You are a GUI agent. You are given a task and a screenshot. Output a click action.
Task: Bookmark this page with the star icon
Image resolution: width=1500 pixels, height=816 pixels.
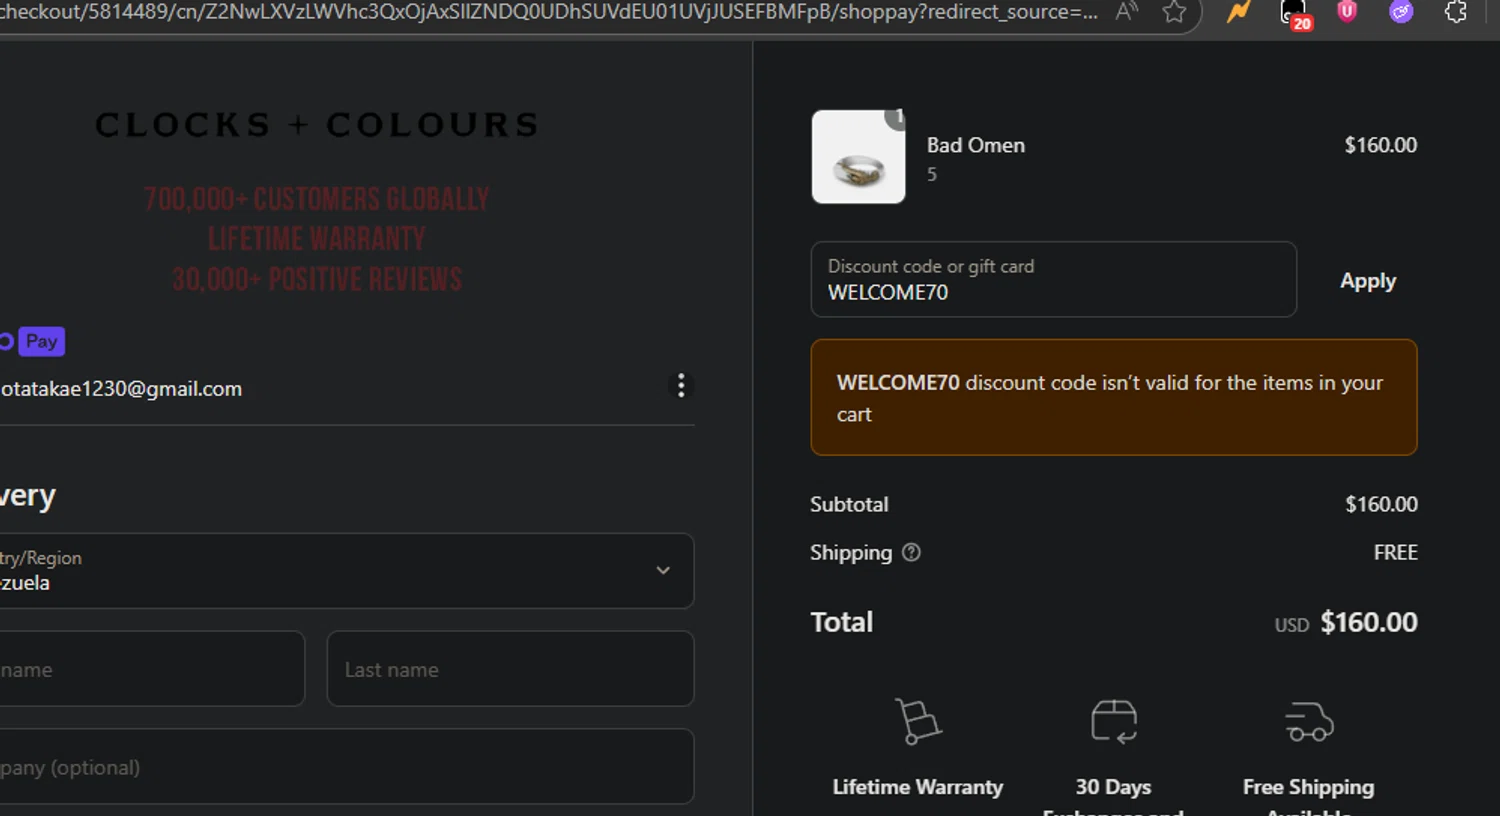(x=1175, y=12)
